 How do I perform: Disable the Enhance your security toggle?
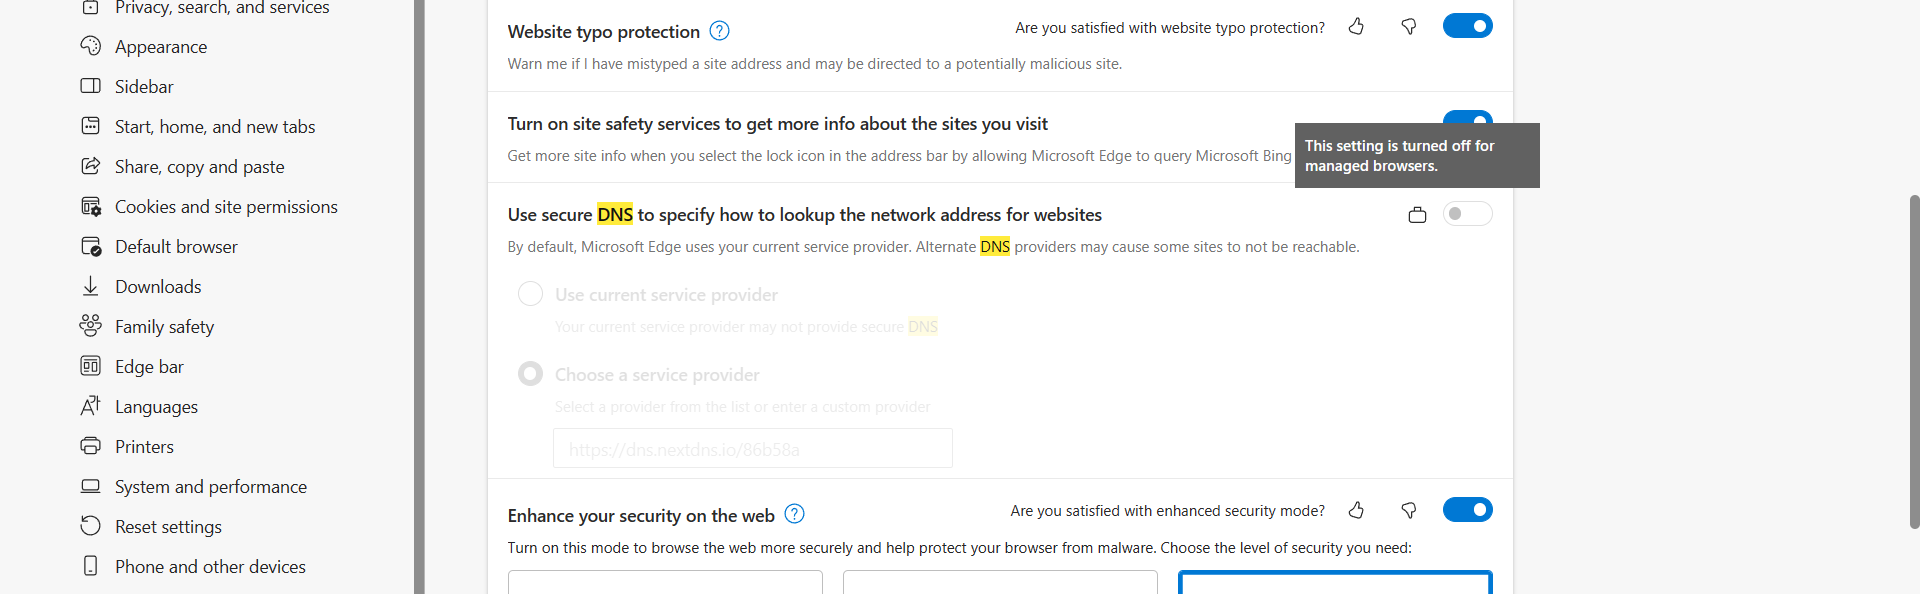click(x=1467, y=510)
